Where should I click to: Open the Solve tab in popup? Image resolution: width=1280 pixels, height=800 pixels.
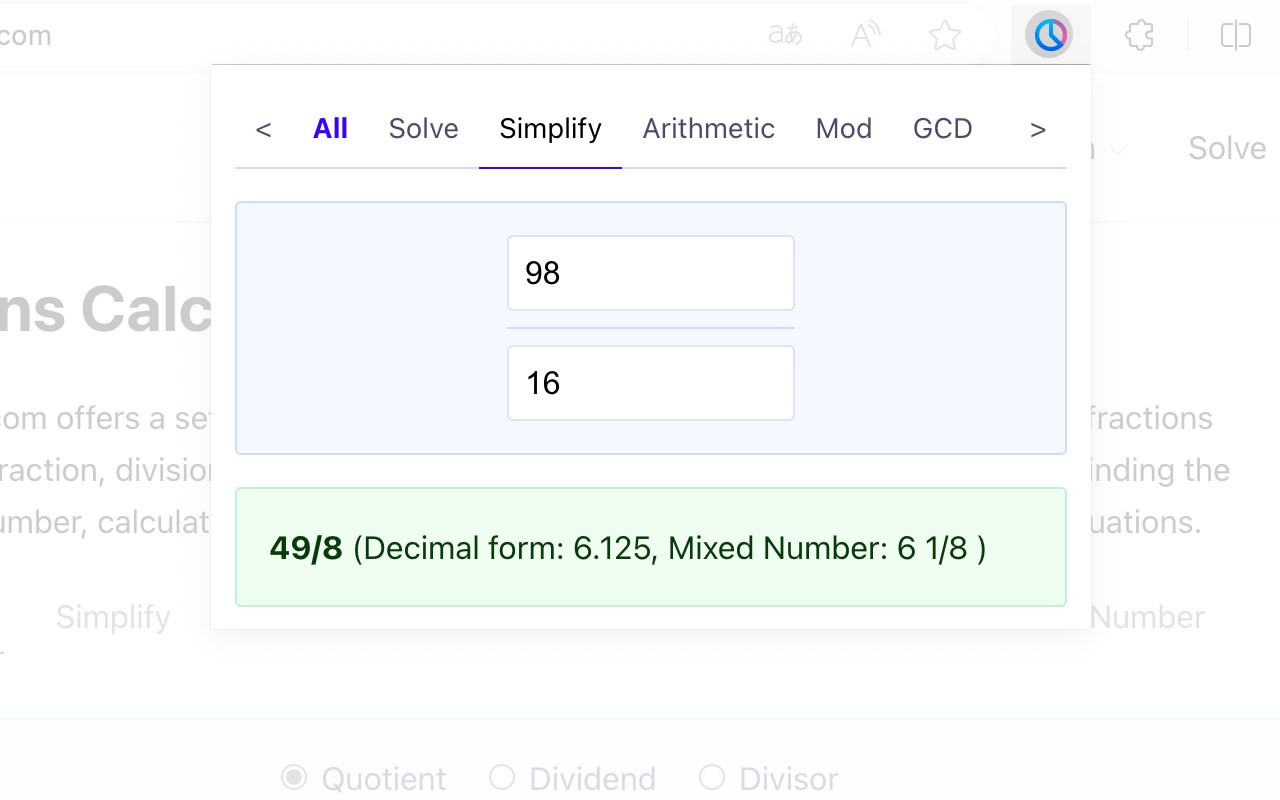pyautogui.click(x=423, y=129)
